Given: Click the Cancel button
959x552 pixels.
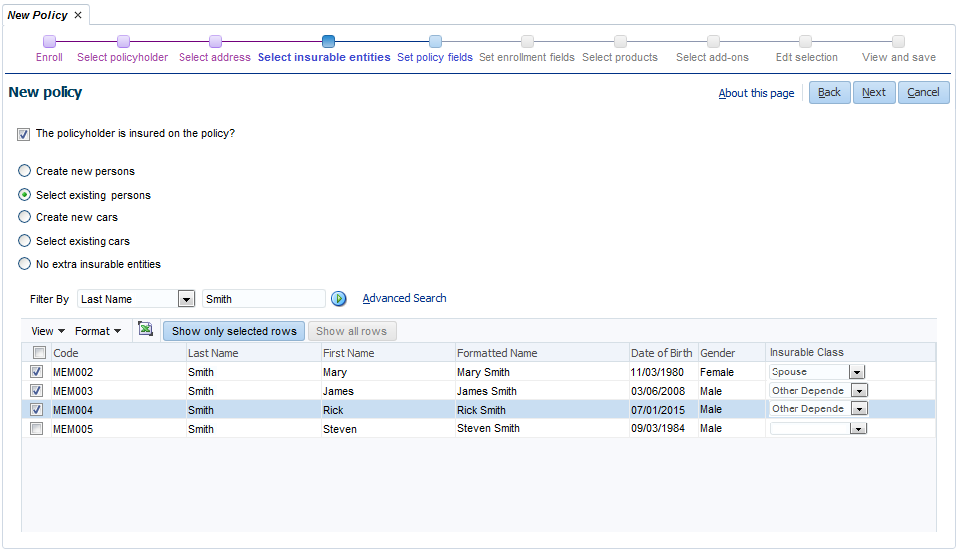Looking at the screenshot, I should [924, 92].
